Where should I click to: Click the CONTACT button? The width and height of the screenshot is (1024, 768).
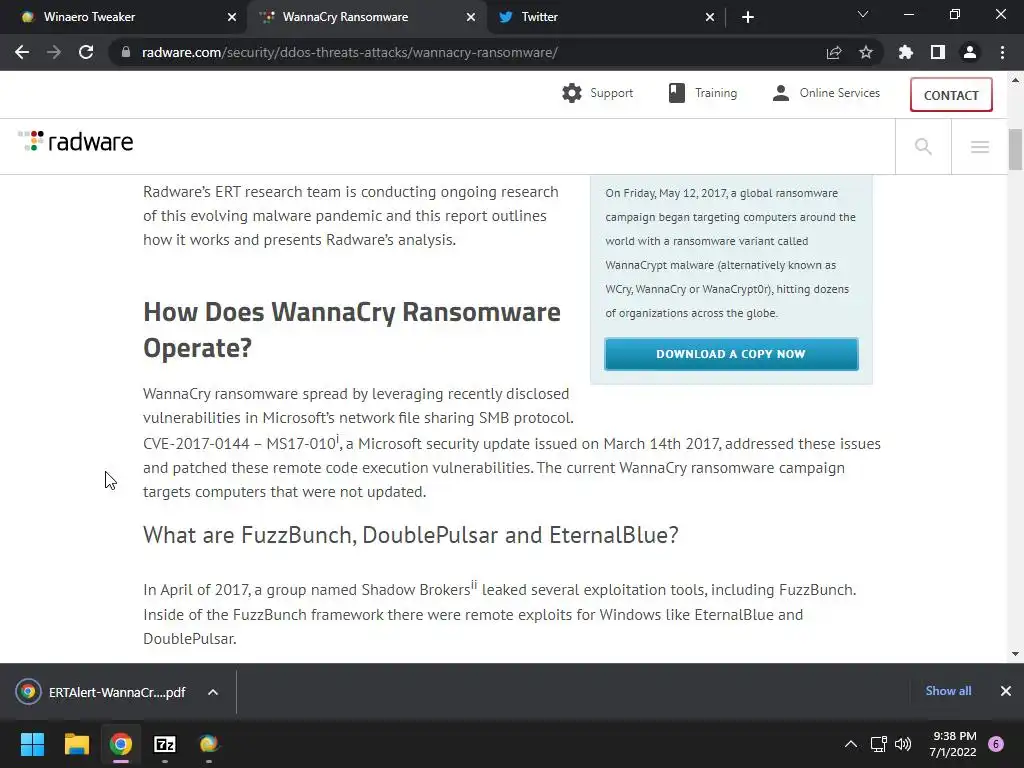[x=951, y=95]
